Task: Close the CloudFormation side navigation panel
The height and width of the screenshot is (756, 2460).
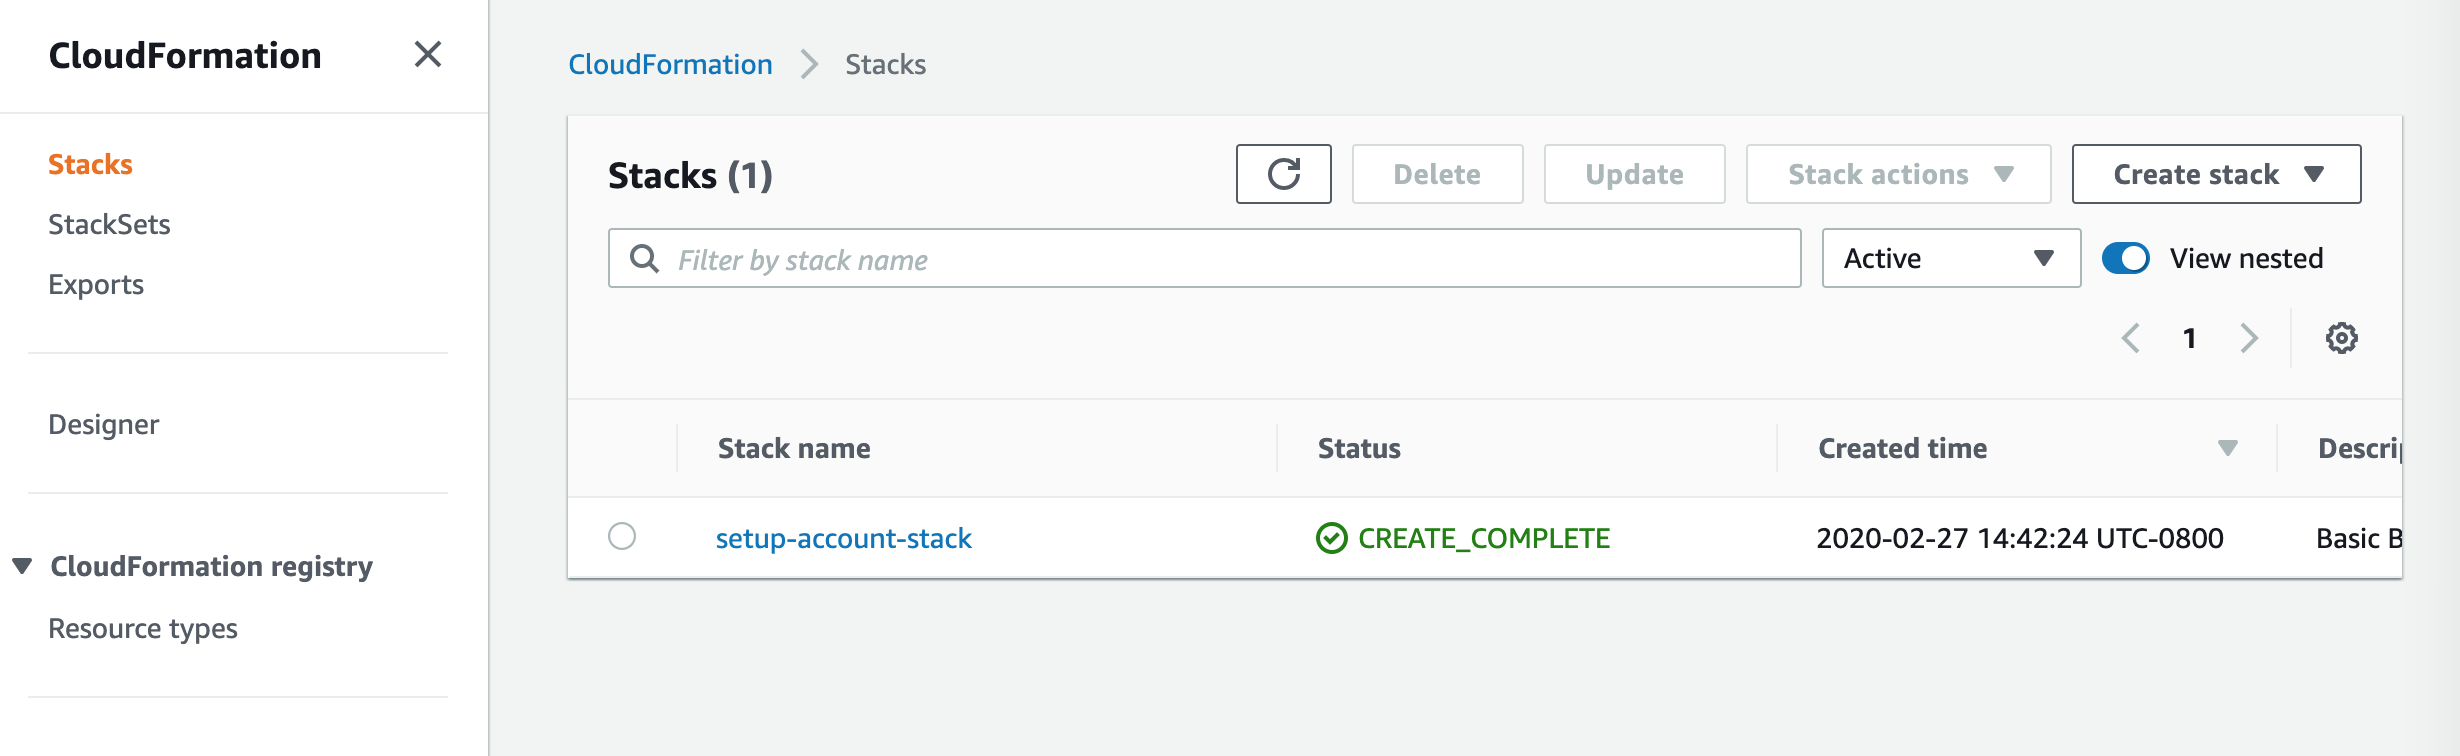Action: pos(428,54)
